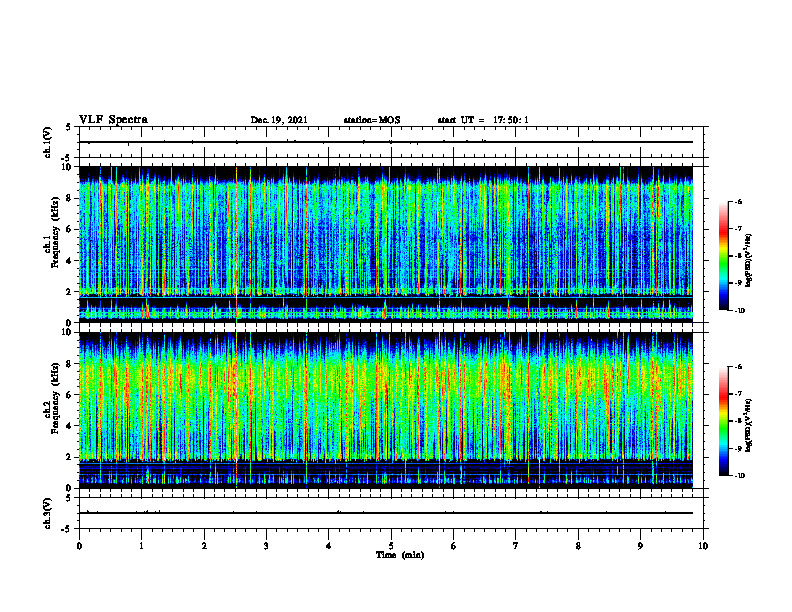This screenshot has width=792, height=612.
Task: Click the "6" tick on the time axis
Action: [x=454, y=546]
